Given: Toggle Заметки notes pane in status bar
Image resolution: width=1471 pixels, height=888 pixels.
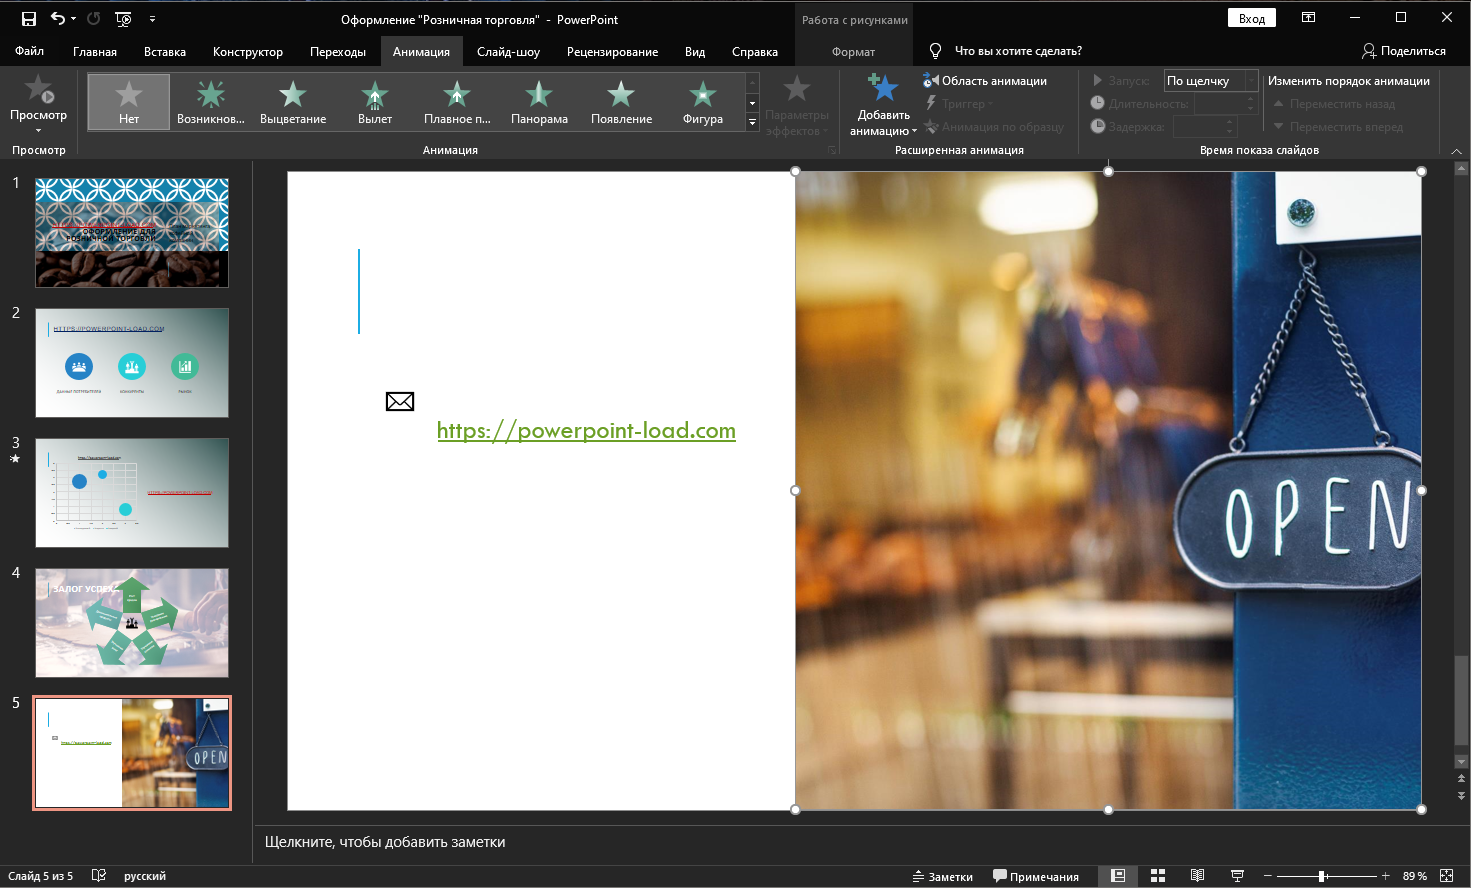Looking at the screenshot, I should click(942, 876).
